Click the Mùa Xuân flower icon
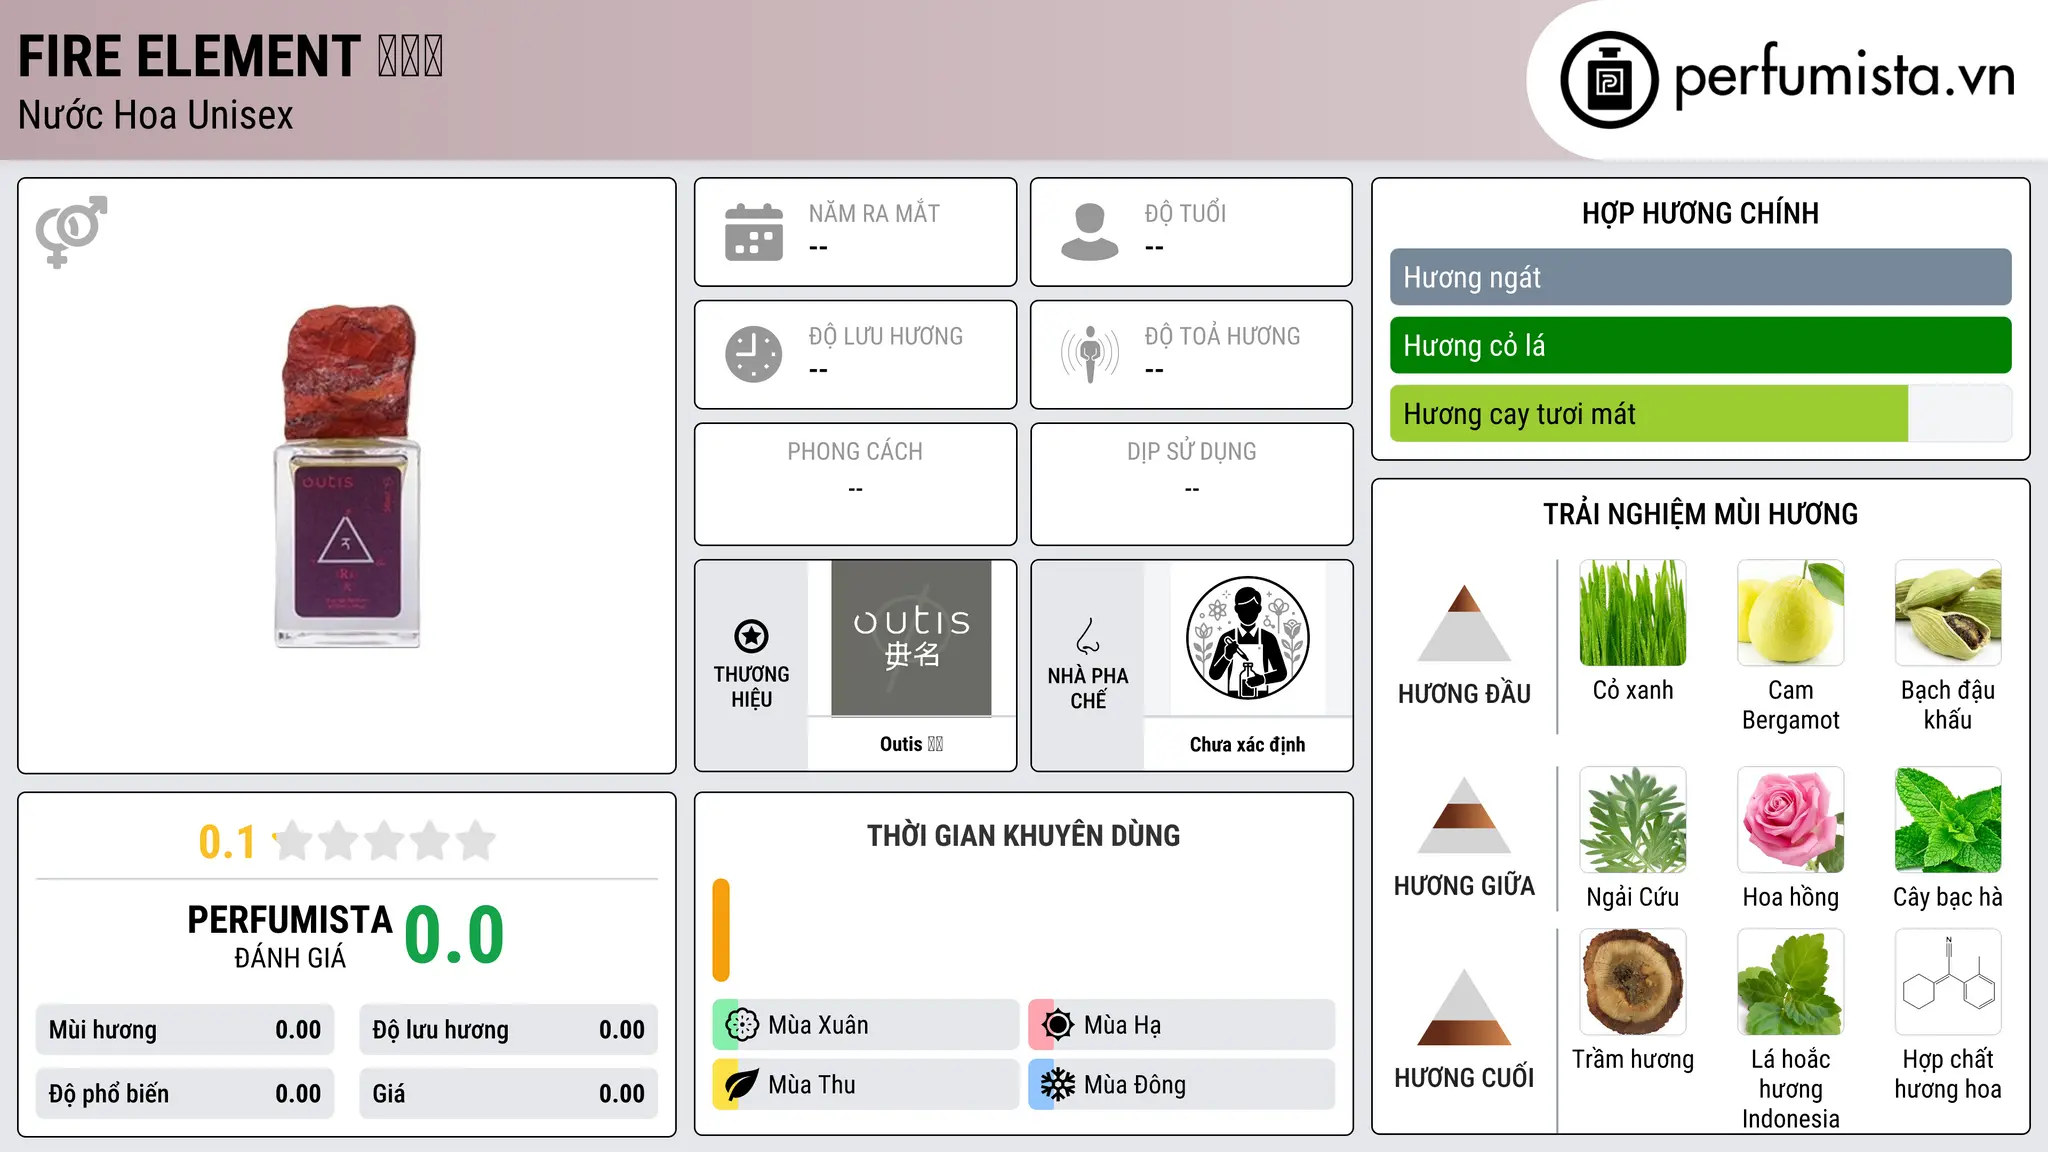 [x=742, y=1025]
